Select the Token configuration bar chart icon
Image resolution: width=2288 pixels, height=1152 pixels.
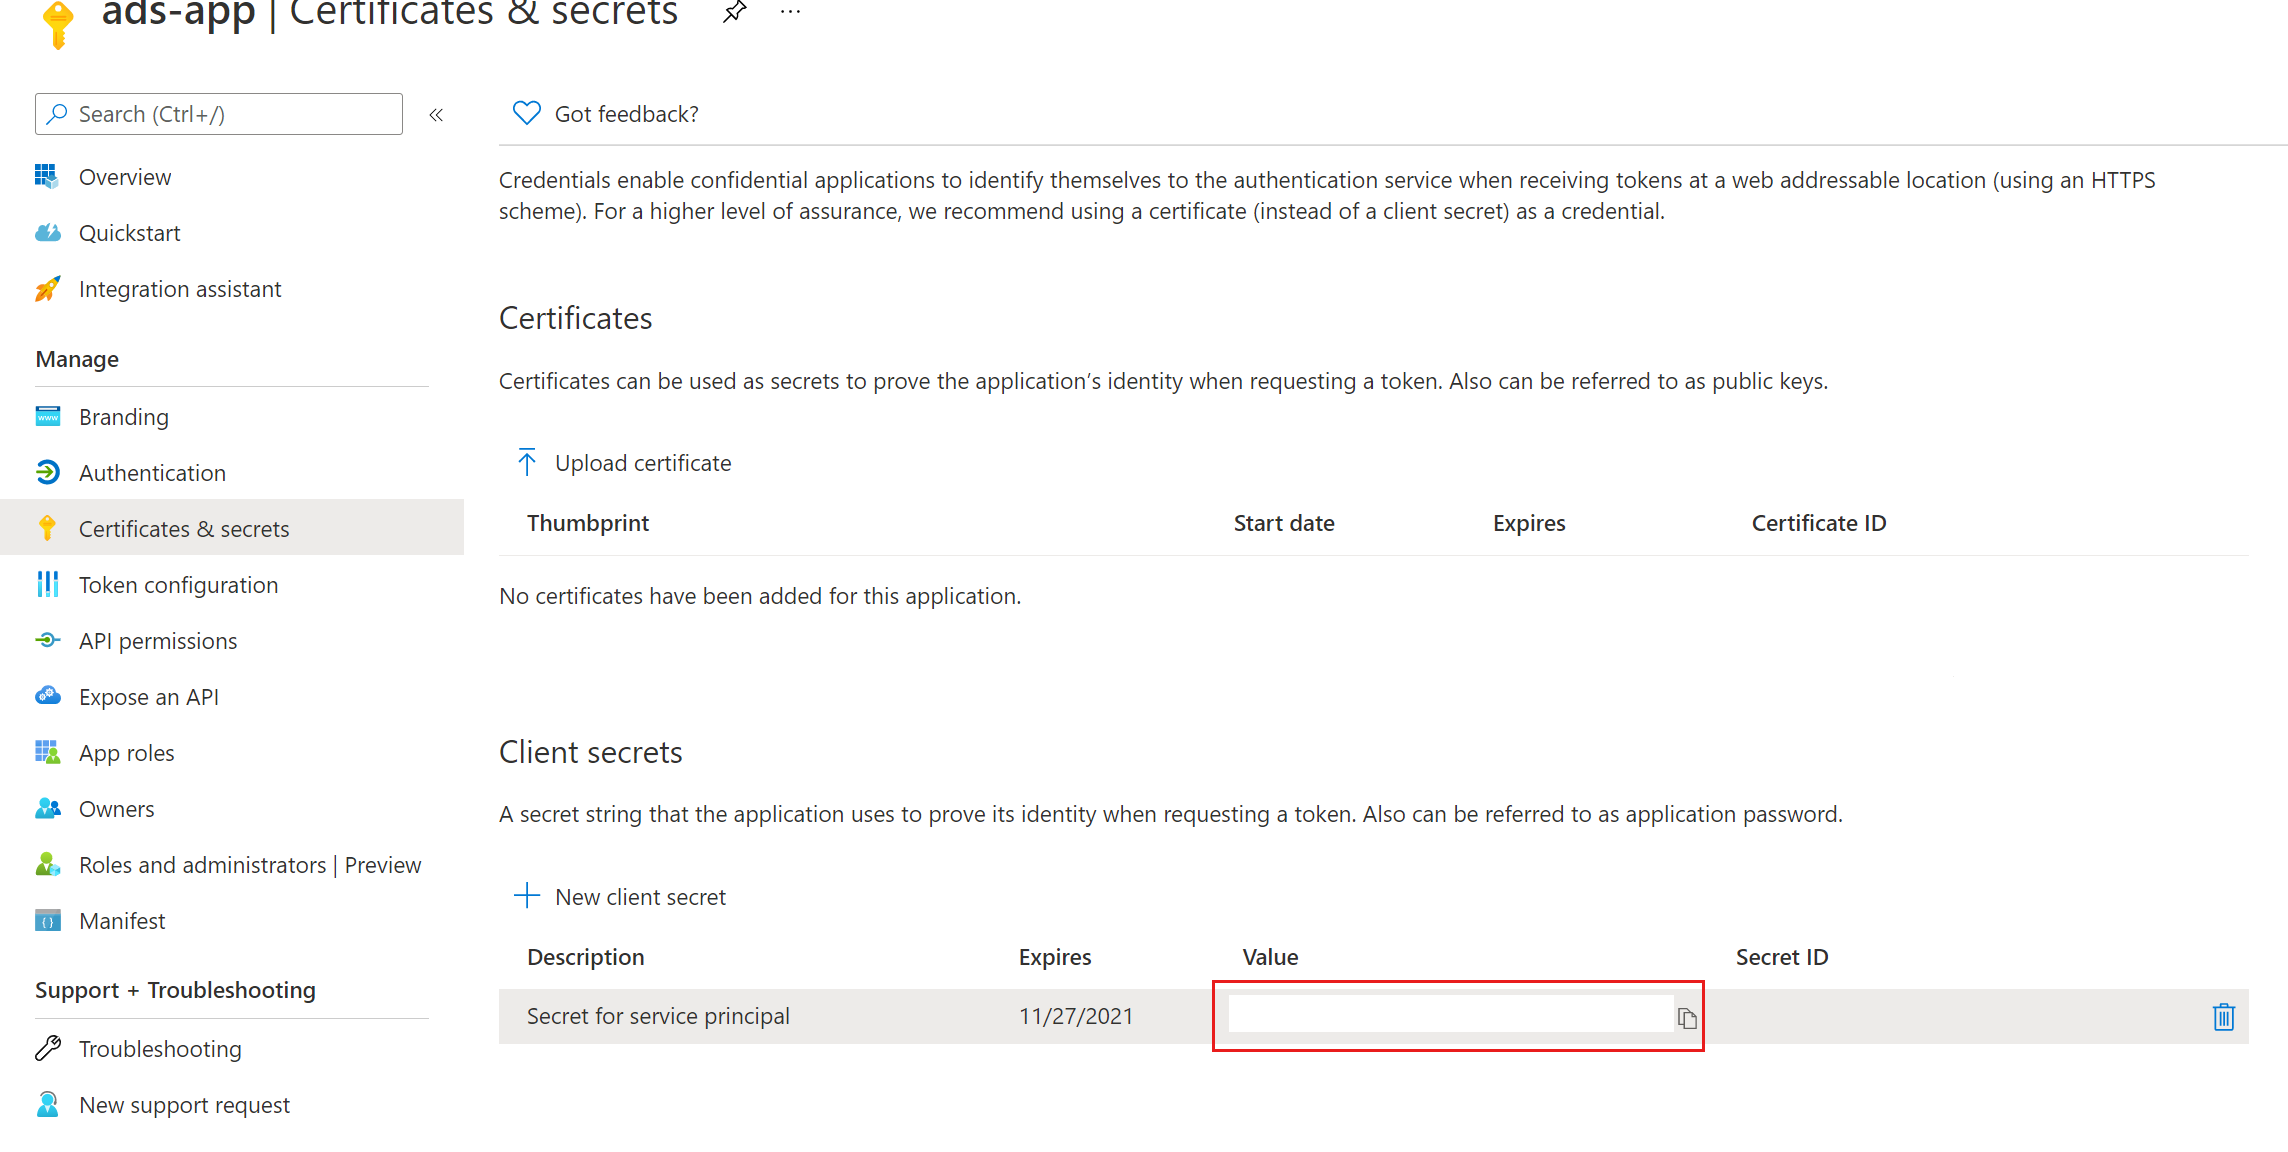(x=47, y=584)
